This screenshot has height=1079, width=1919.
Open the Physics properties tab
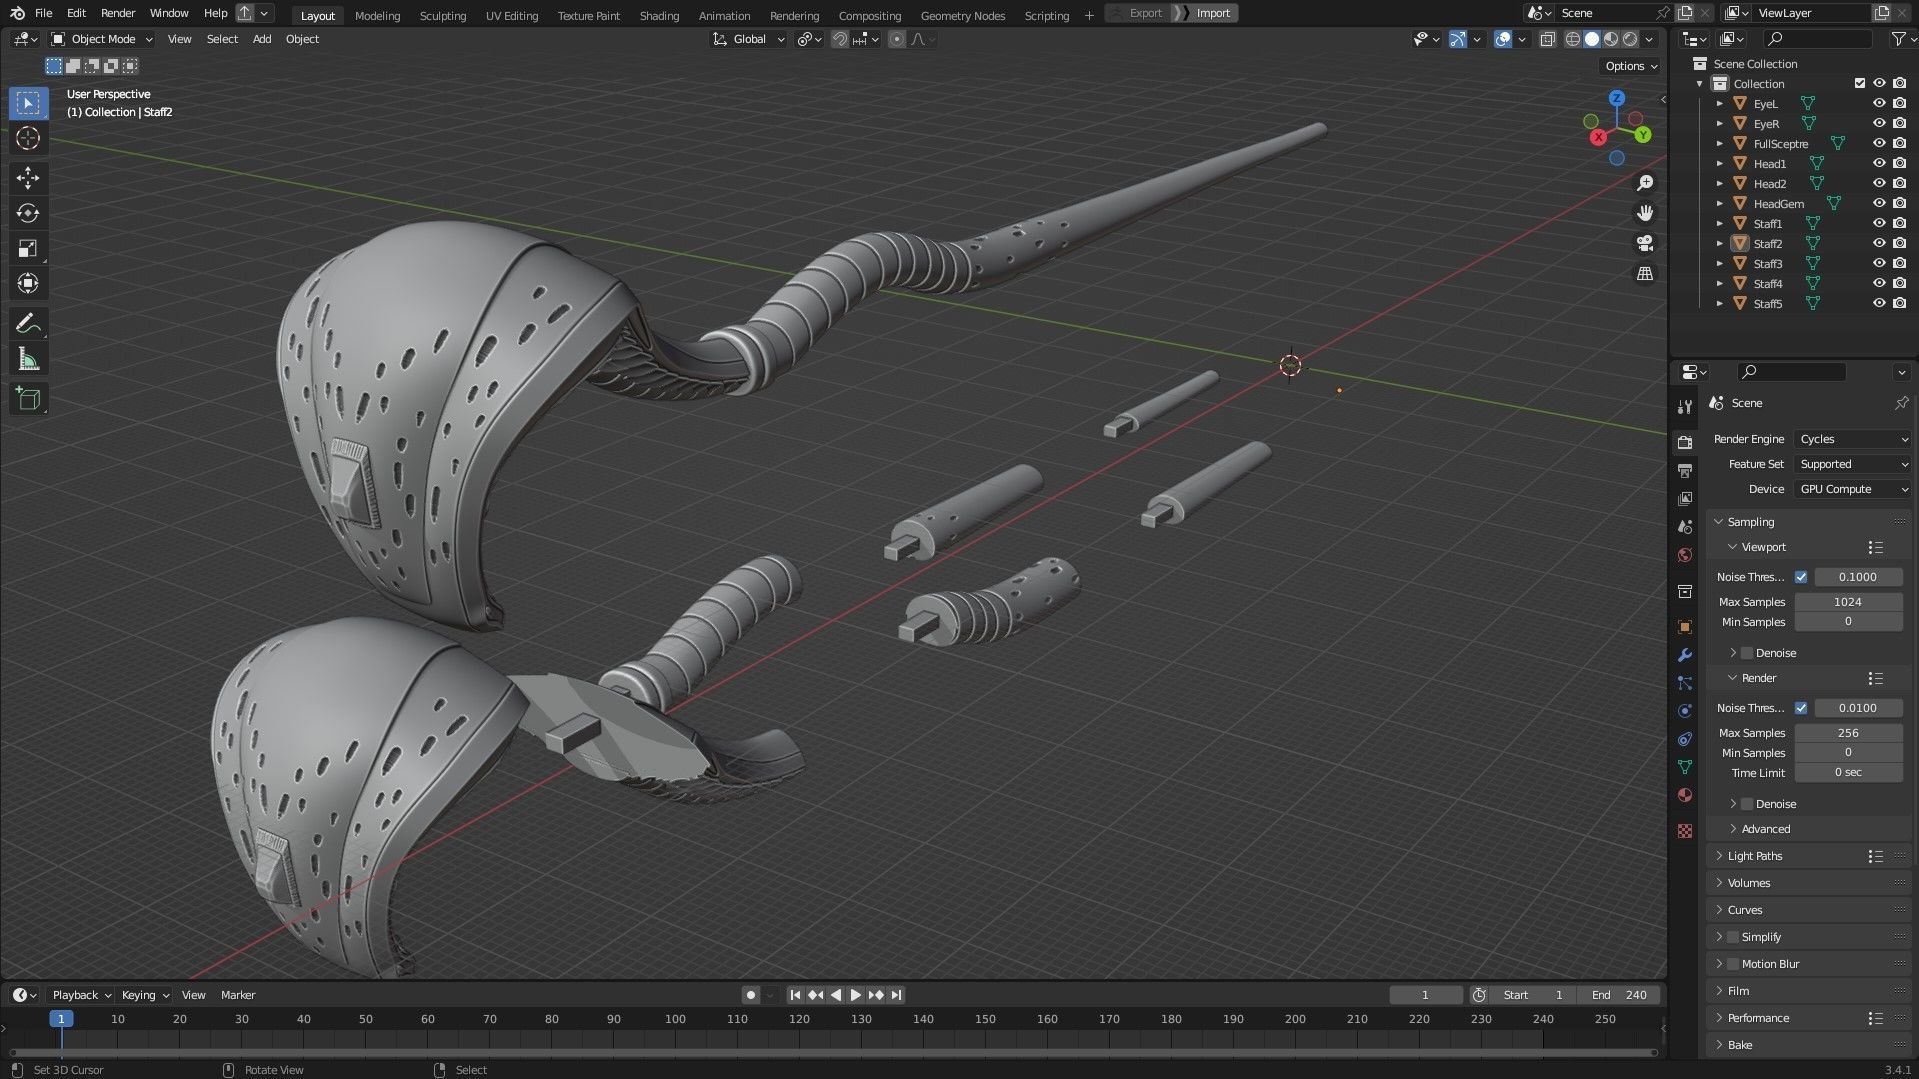point(1685,711)
